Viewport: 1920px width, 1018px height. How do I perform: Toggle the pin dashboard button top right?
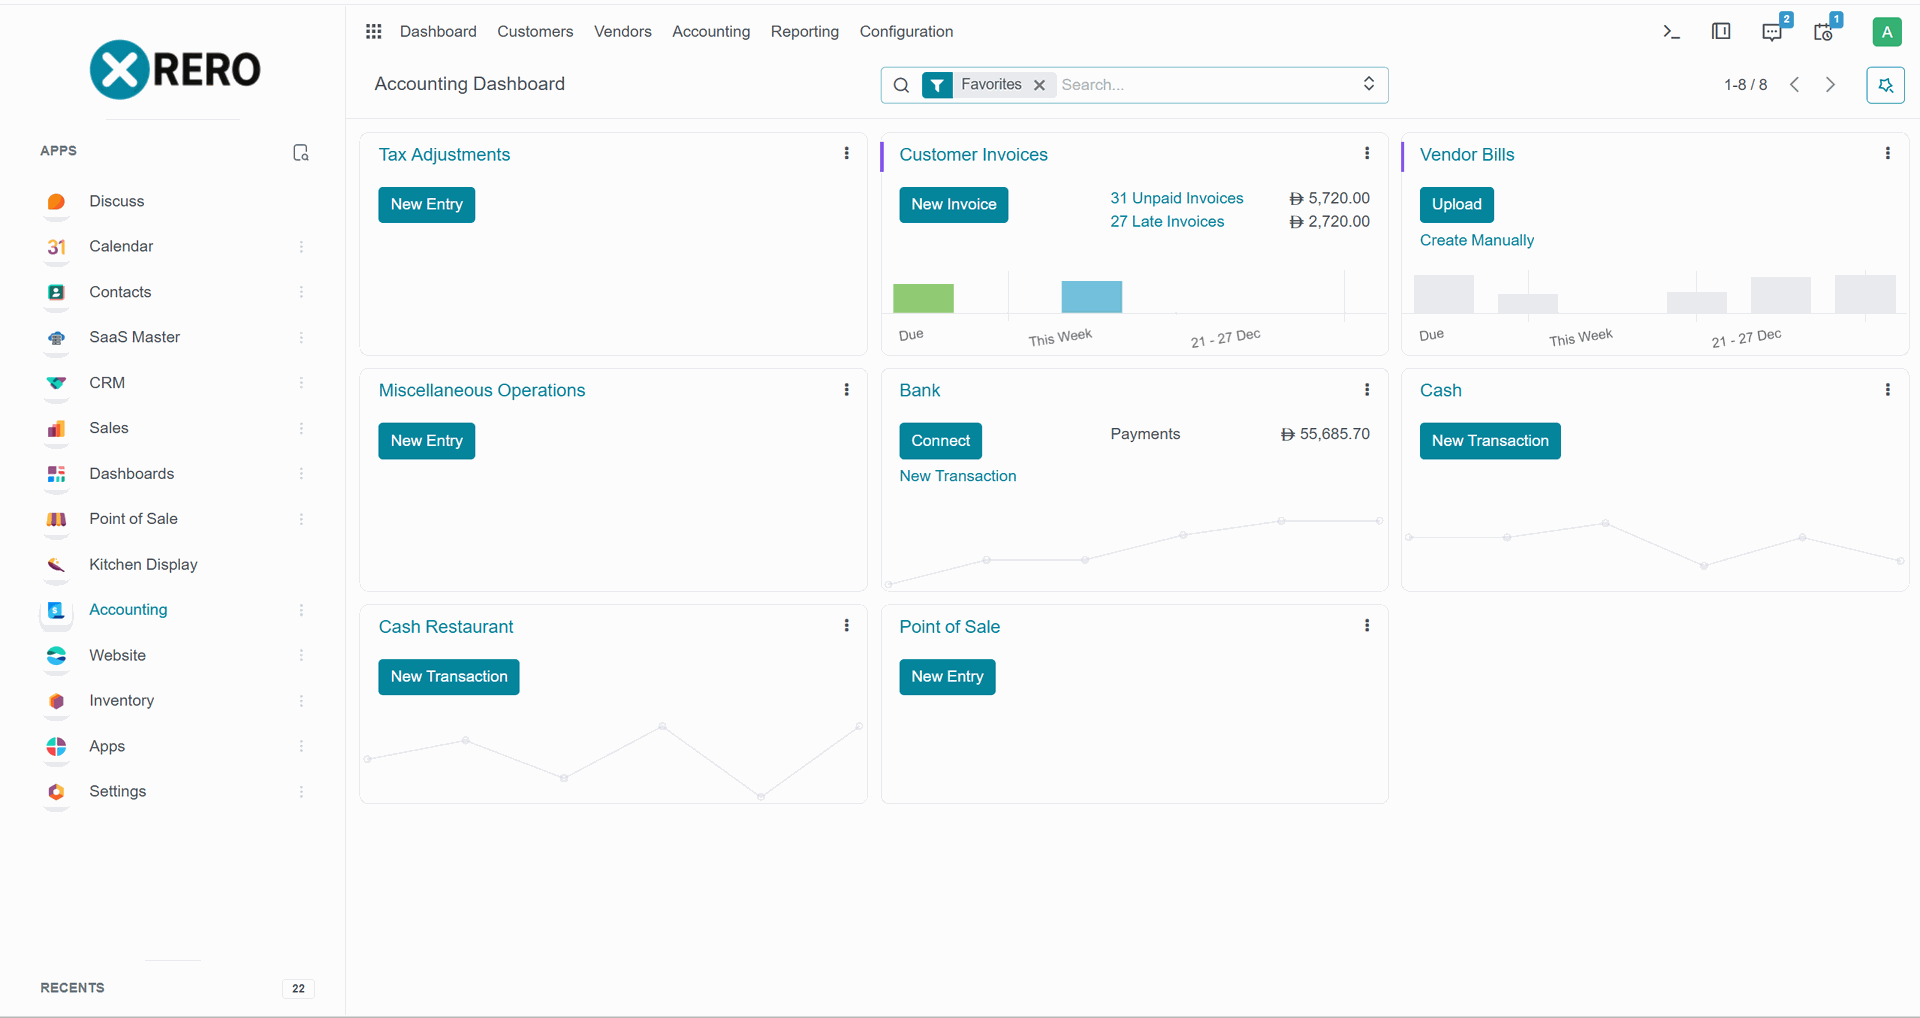pos(1885,85)
